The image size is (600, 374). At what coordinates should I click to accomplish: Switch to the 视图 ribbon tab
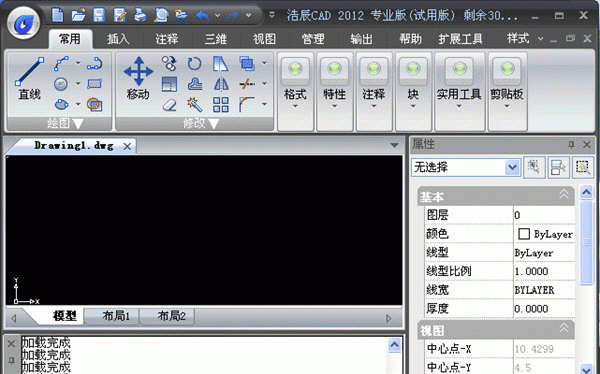pyautogui.click(x=264, y=39)
